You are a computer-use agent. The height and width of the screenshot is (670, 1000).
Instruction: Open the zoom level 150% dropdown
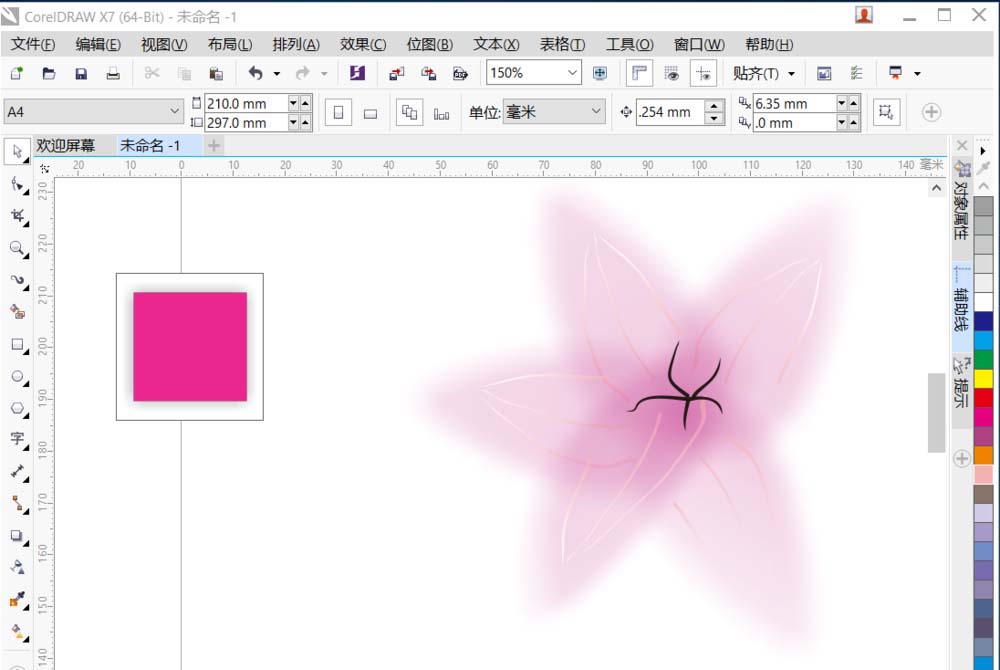pyautogui.click(x=572, y=73)
